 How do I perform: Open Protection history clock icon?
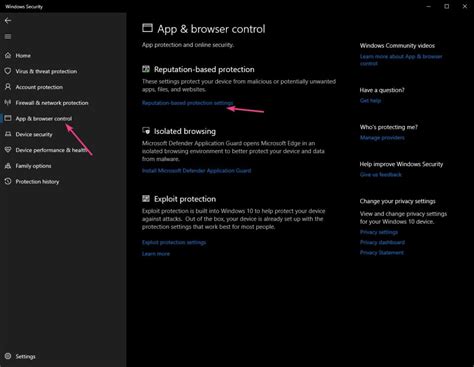pos(8,182)
